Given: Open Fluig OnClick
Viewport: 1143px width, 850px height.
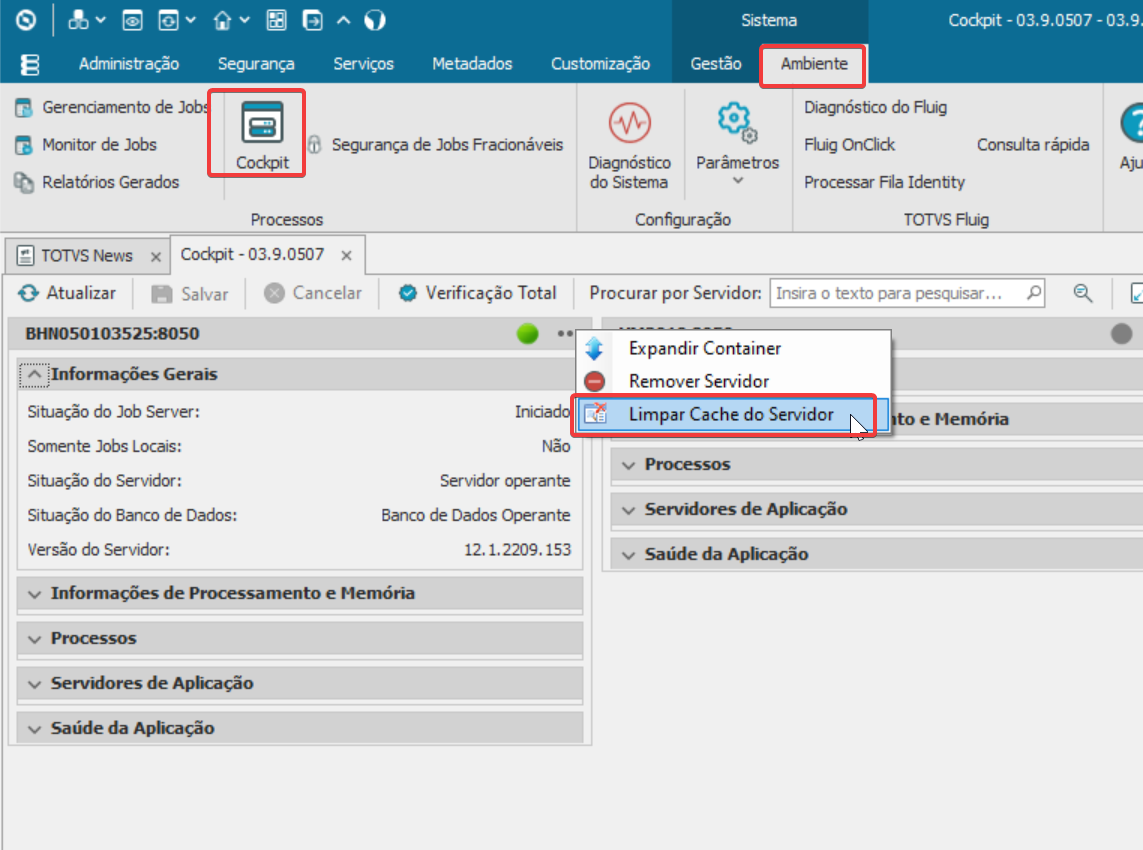Looking at the screenshot, I should point(849,144).
